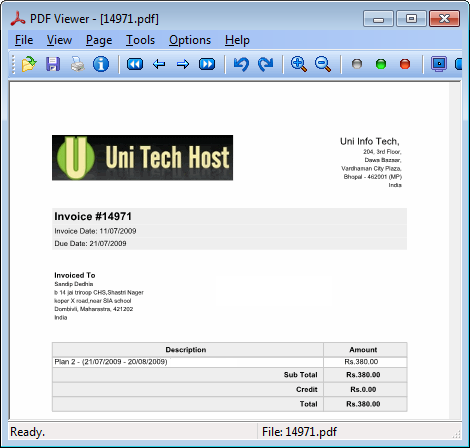Click 'File: 14971.pdf' in the status bar
470x448 pixels.
(299, 432)
